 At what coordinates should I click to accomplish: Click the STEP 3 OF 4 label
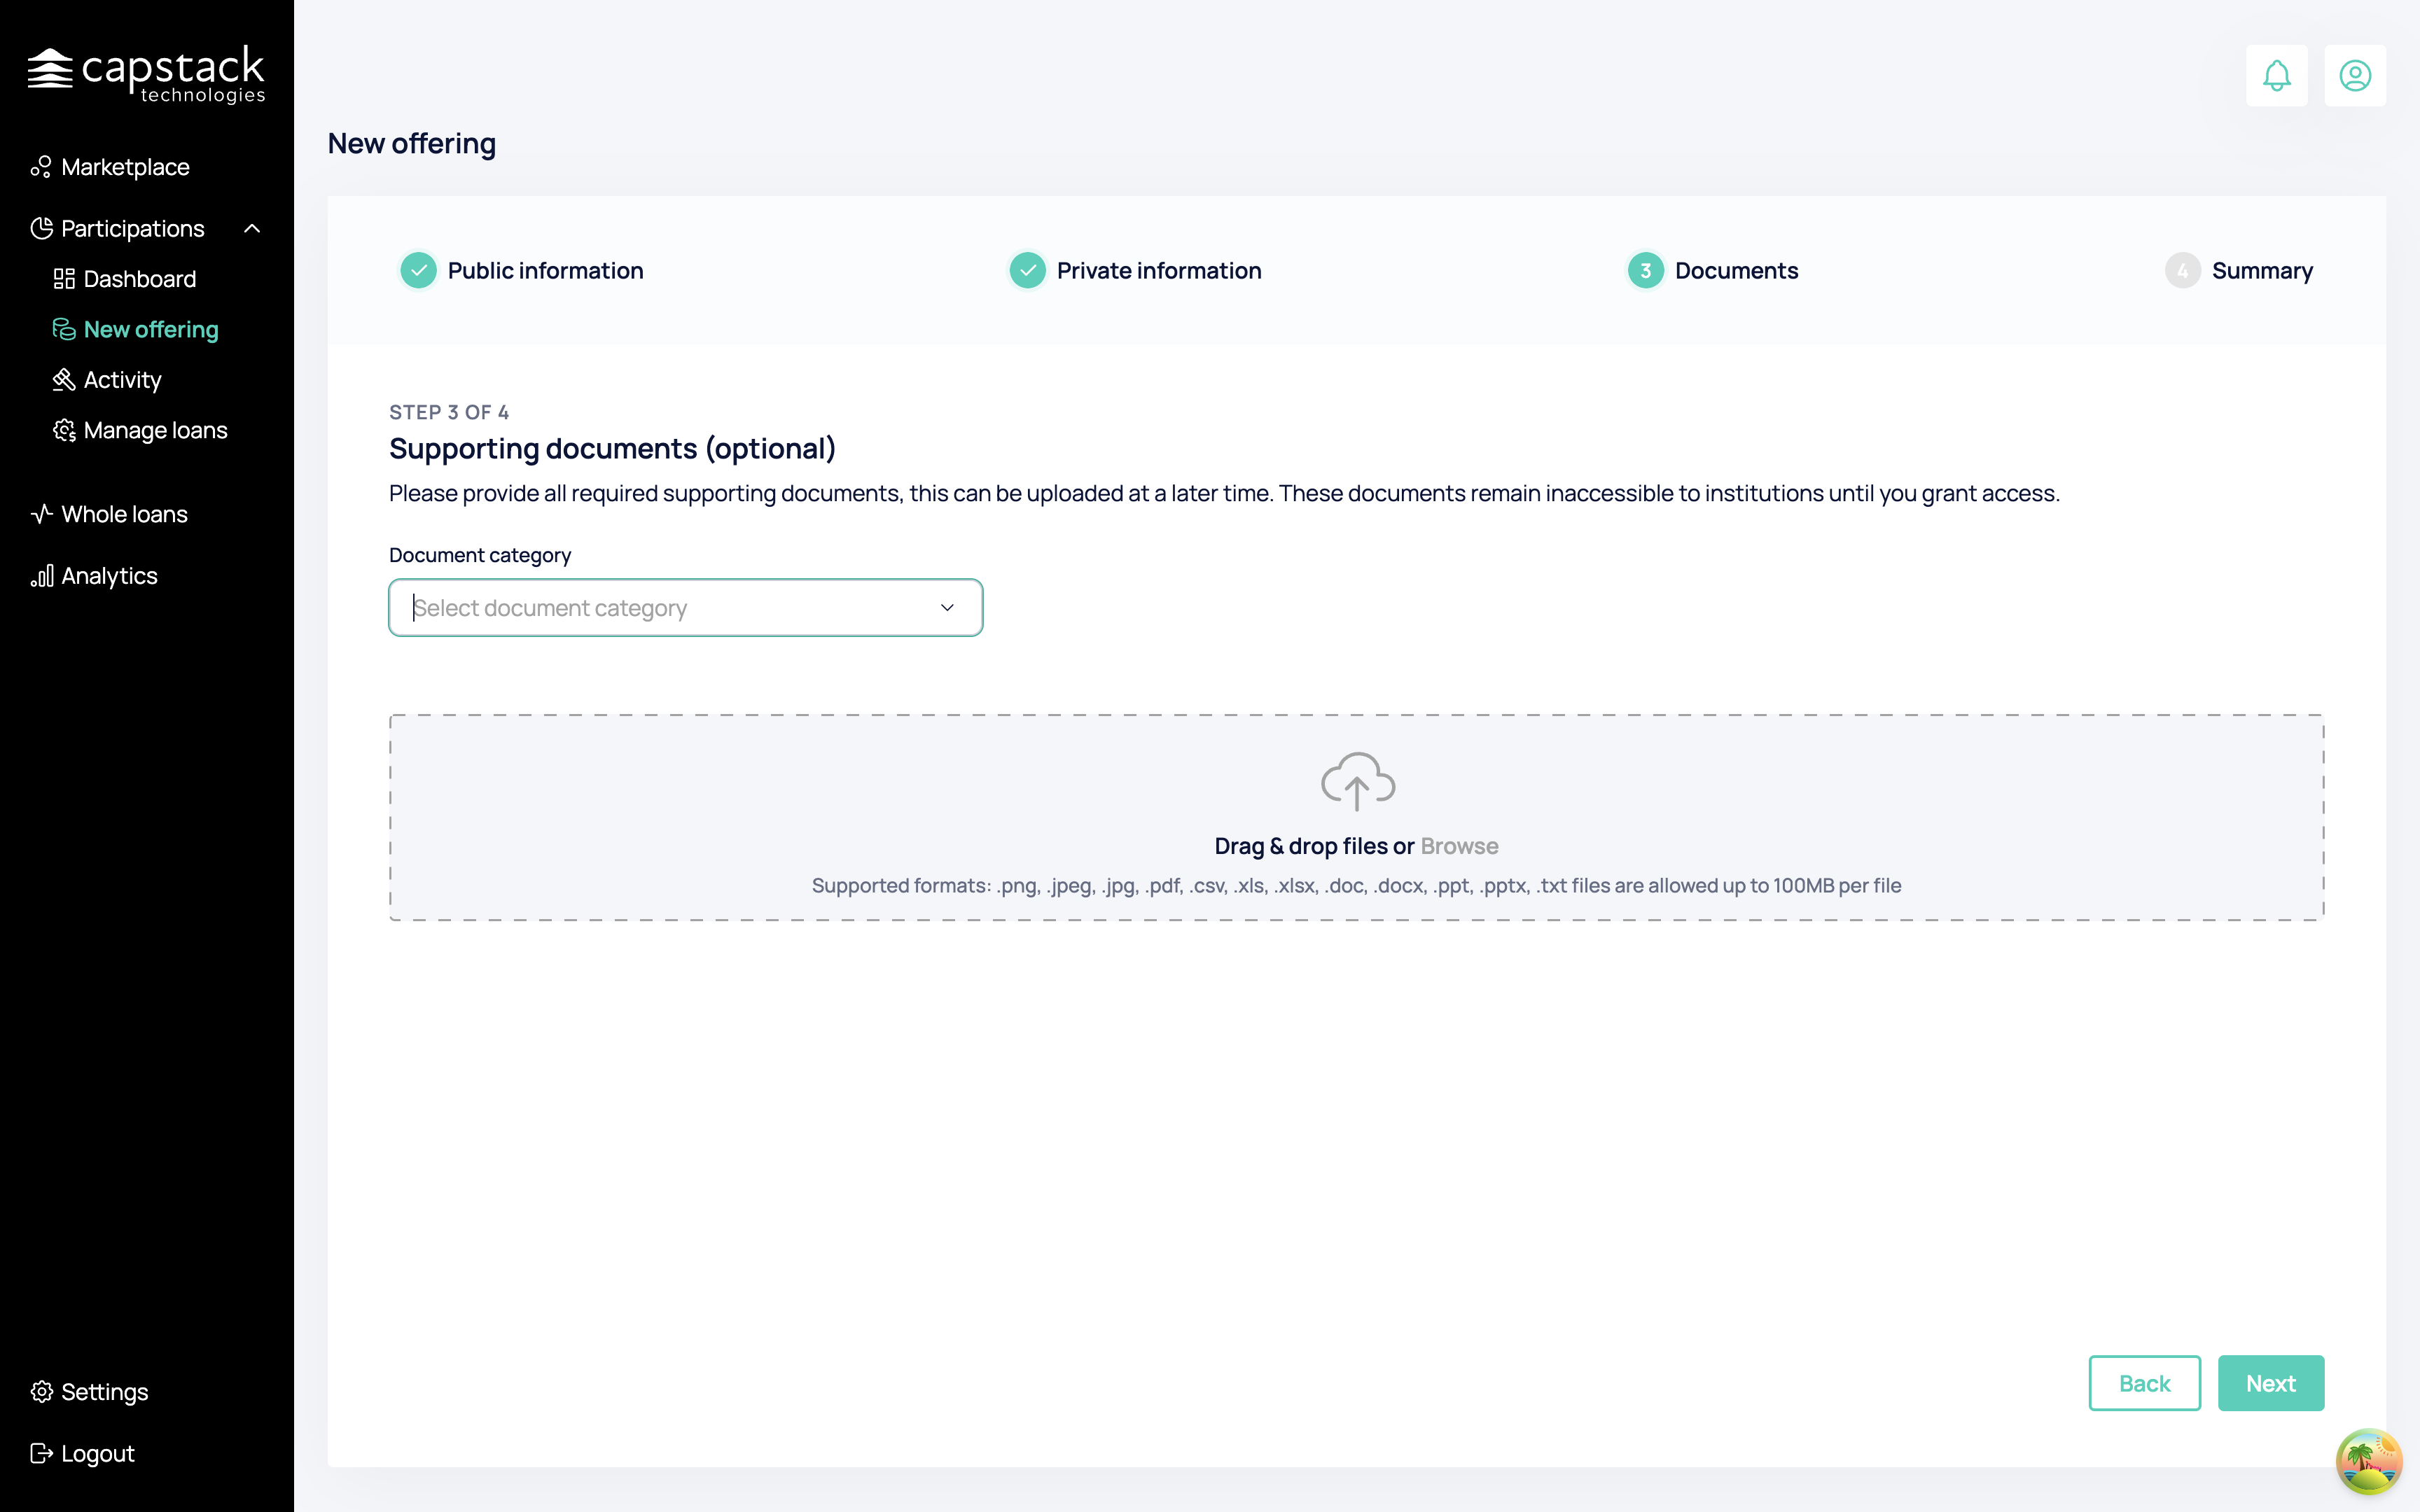(449, 412)
